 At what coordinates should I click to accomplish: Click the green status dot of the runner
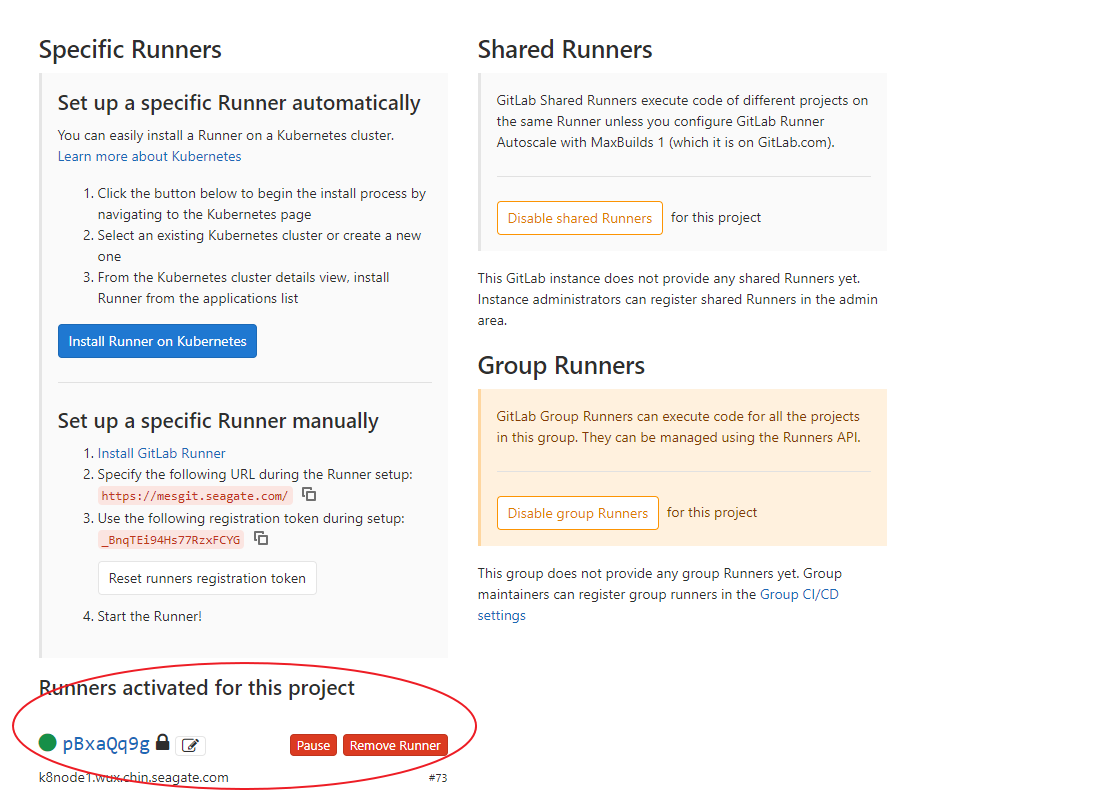click(46, 743)
